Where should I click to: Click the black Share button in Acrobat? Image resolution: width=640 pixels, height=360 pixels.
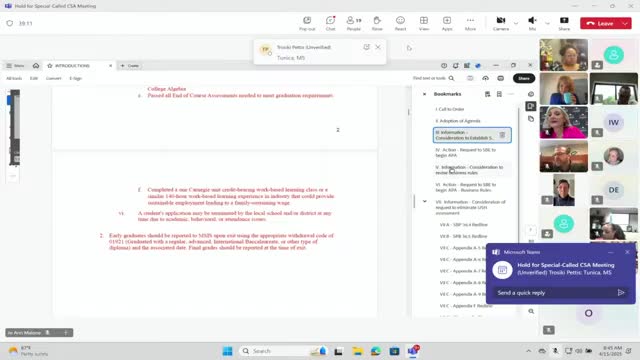coord(524,78)
